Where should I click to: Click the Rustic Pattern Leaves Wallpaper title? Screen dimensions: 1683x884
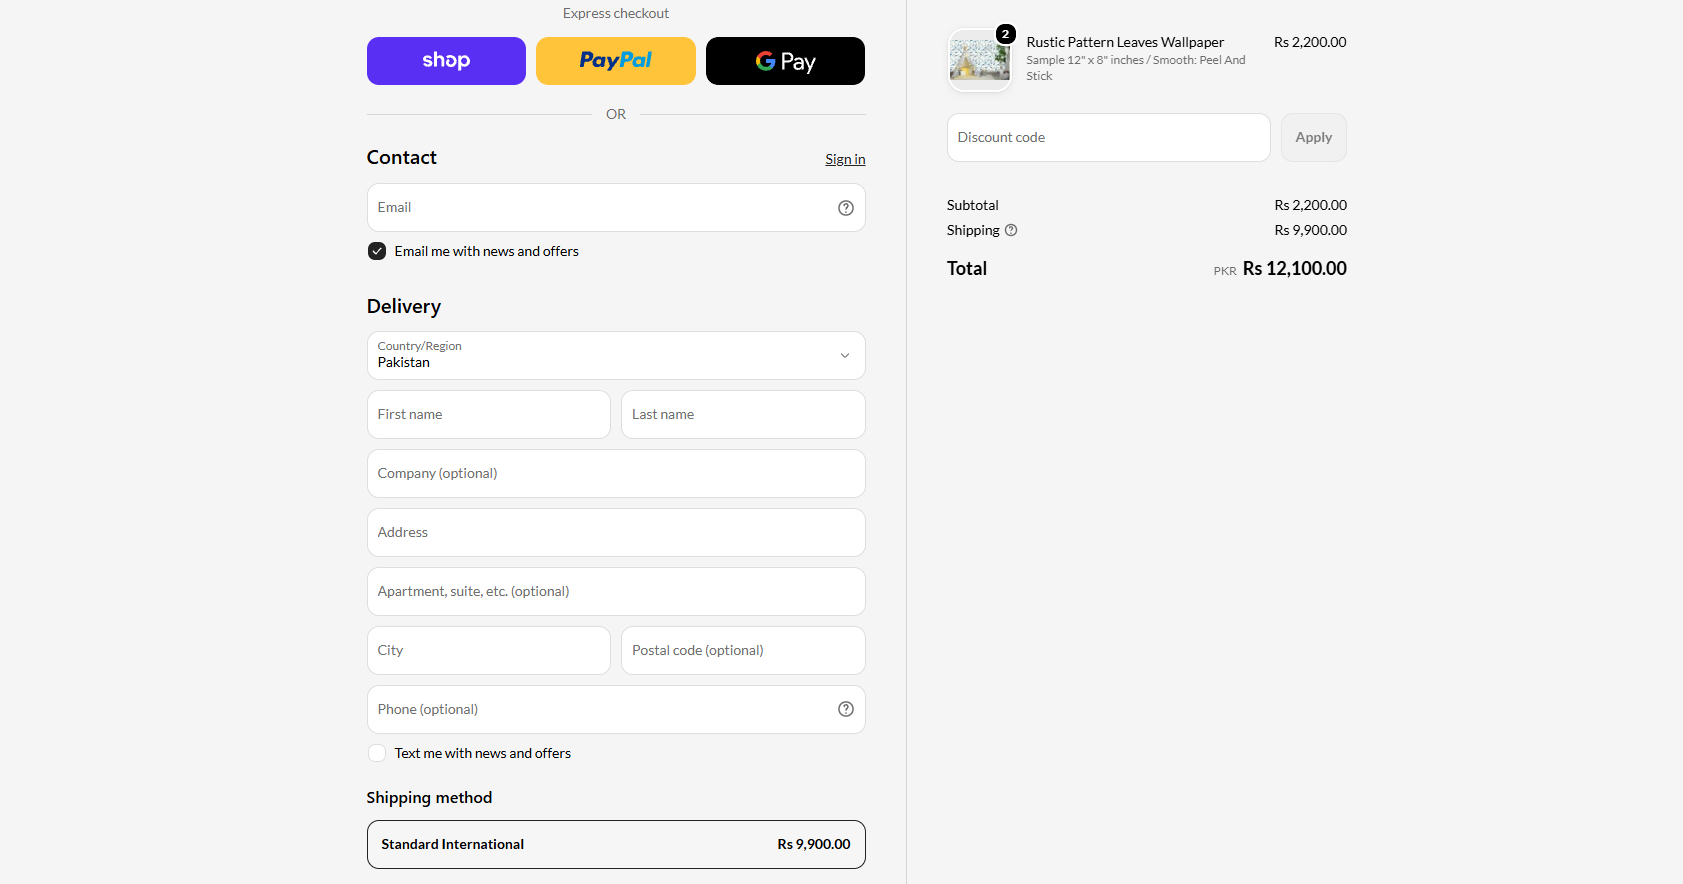[x=1125, y=42]
